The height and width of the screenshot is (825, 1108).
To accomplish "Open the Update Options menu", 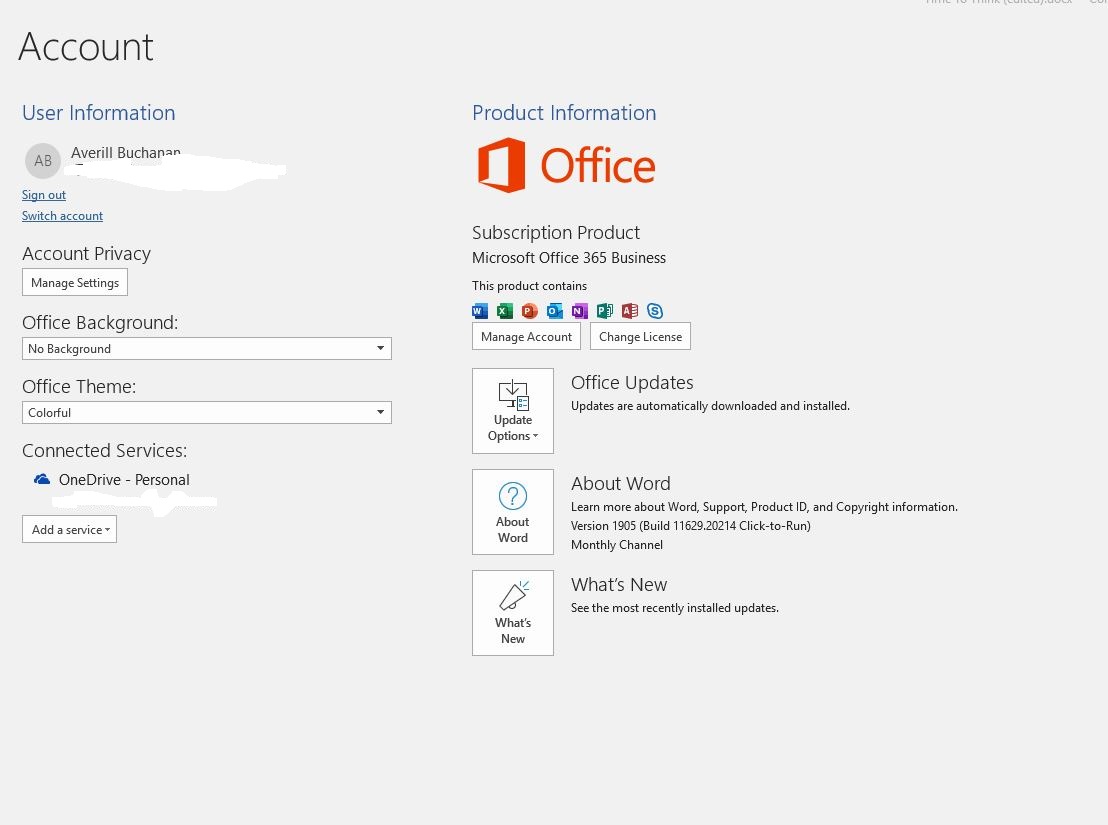I will 513,411.
